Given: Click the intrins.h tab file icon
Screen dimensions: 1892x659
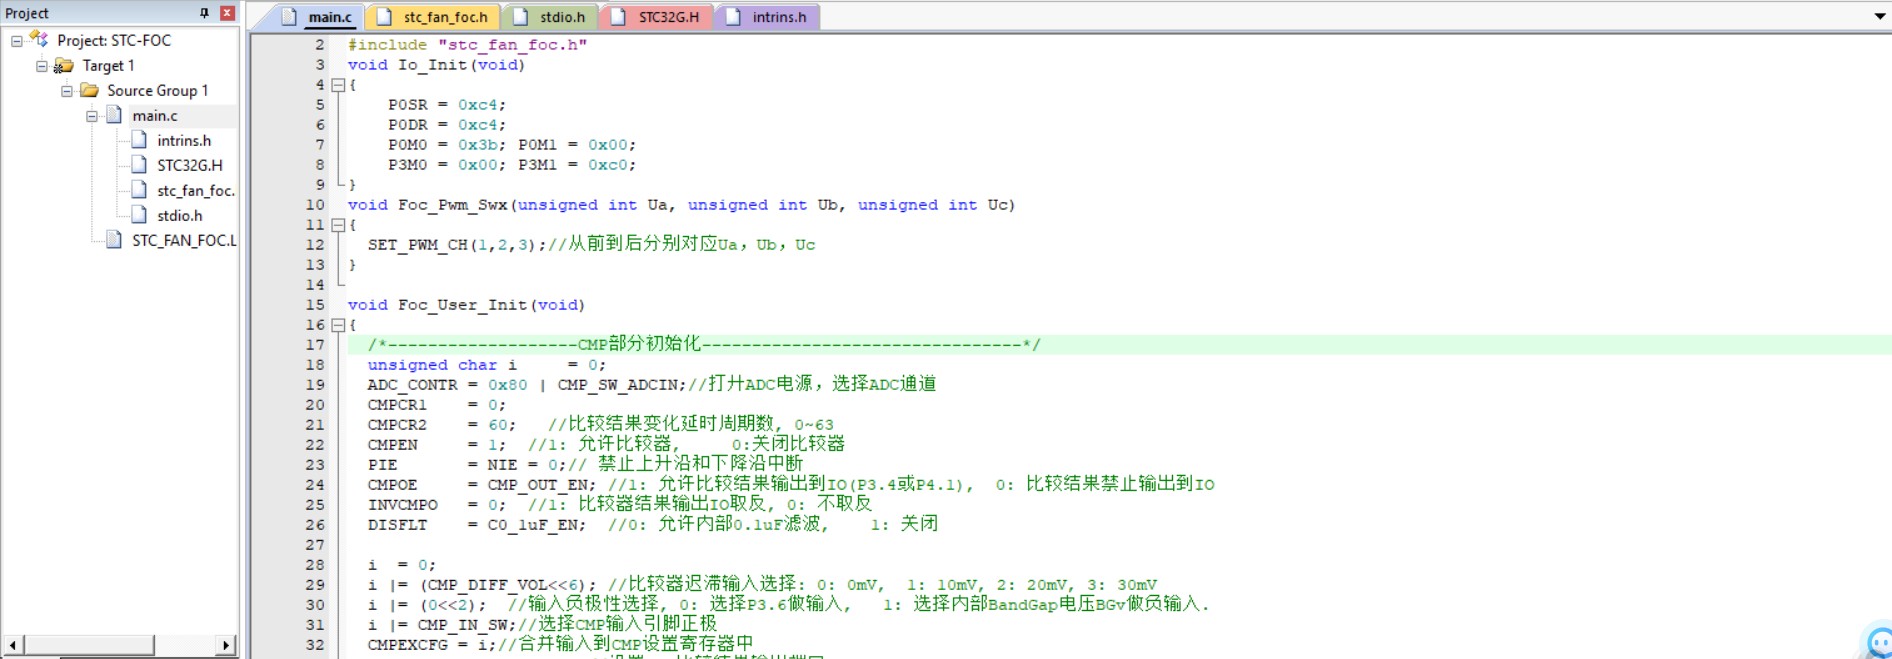Looking at the screenshot, I should [x=733, y=17].
